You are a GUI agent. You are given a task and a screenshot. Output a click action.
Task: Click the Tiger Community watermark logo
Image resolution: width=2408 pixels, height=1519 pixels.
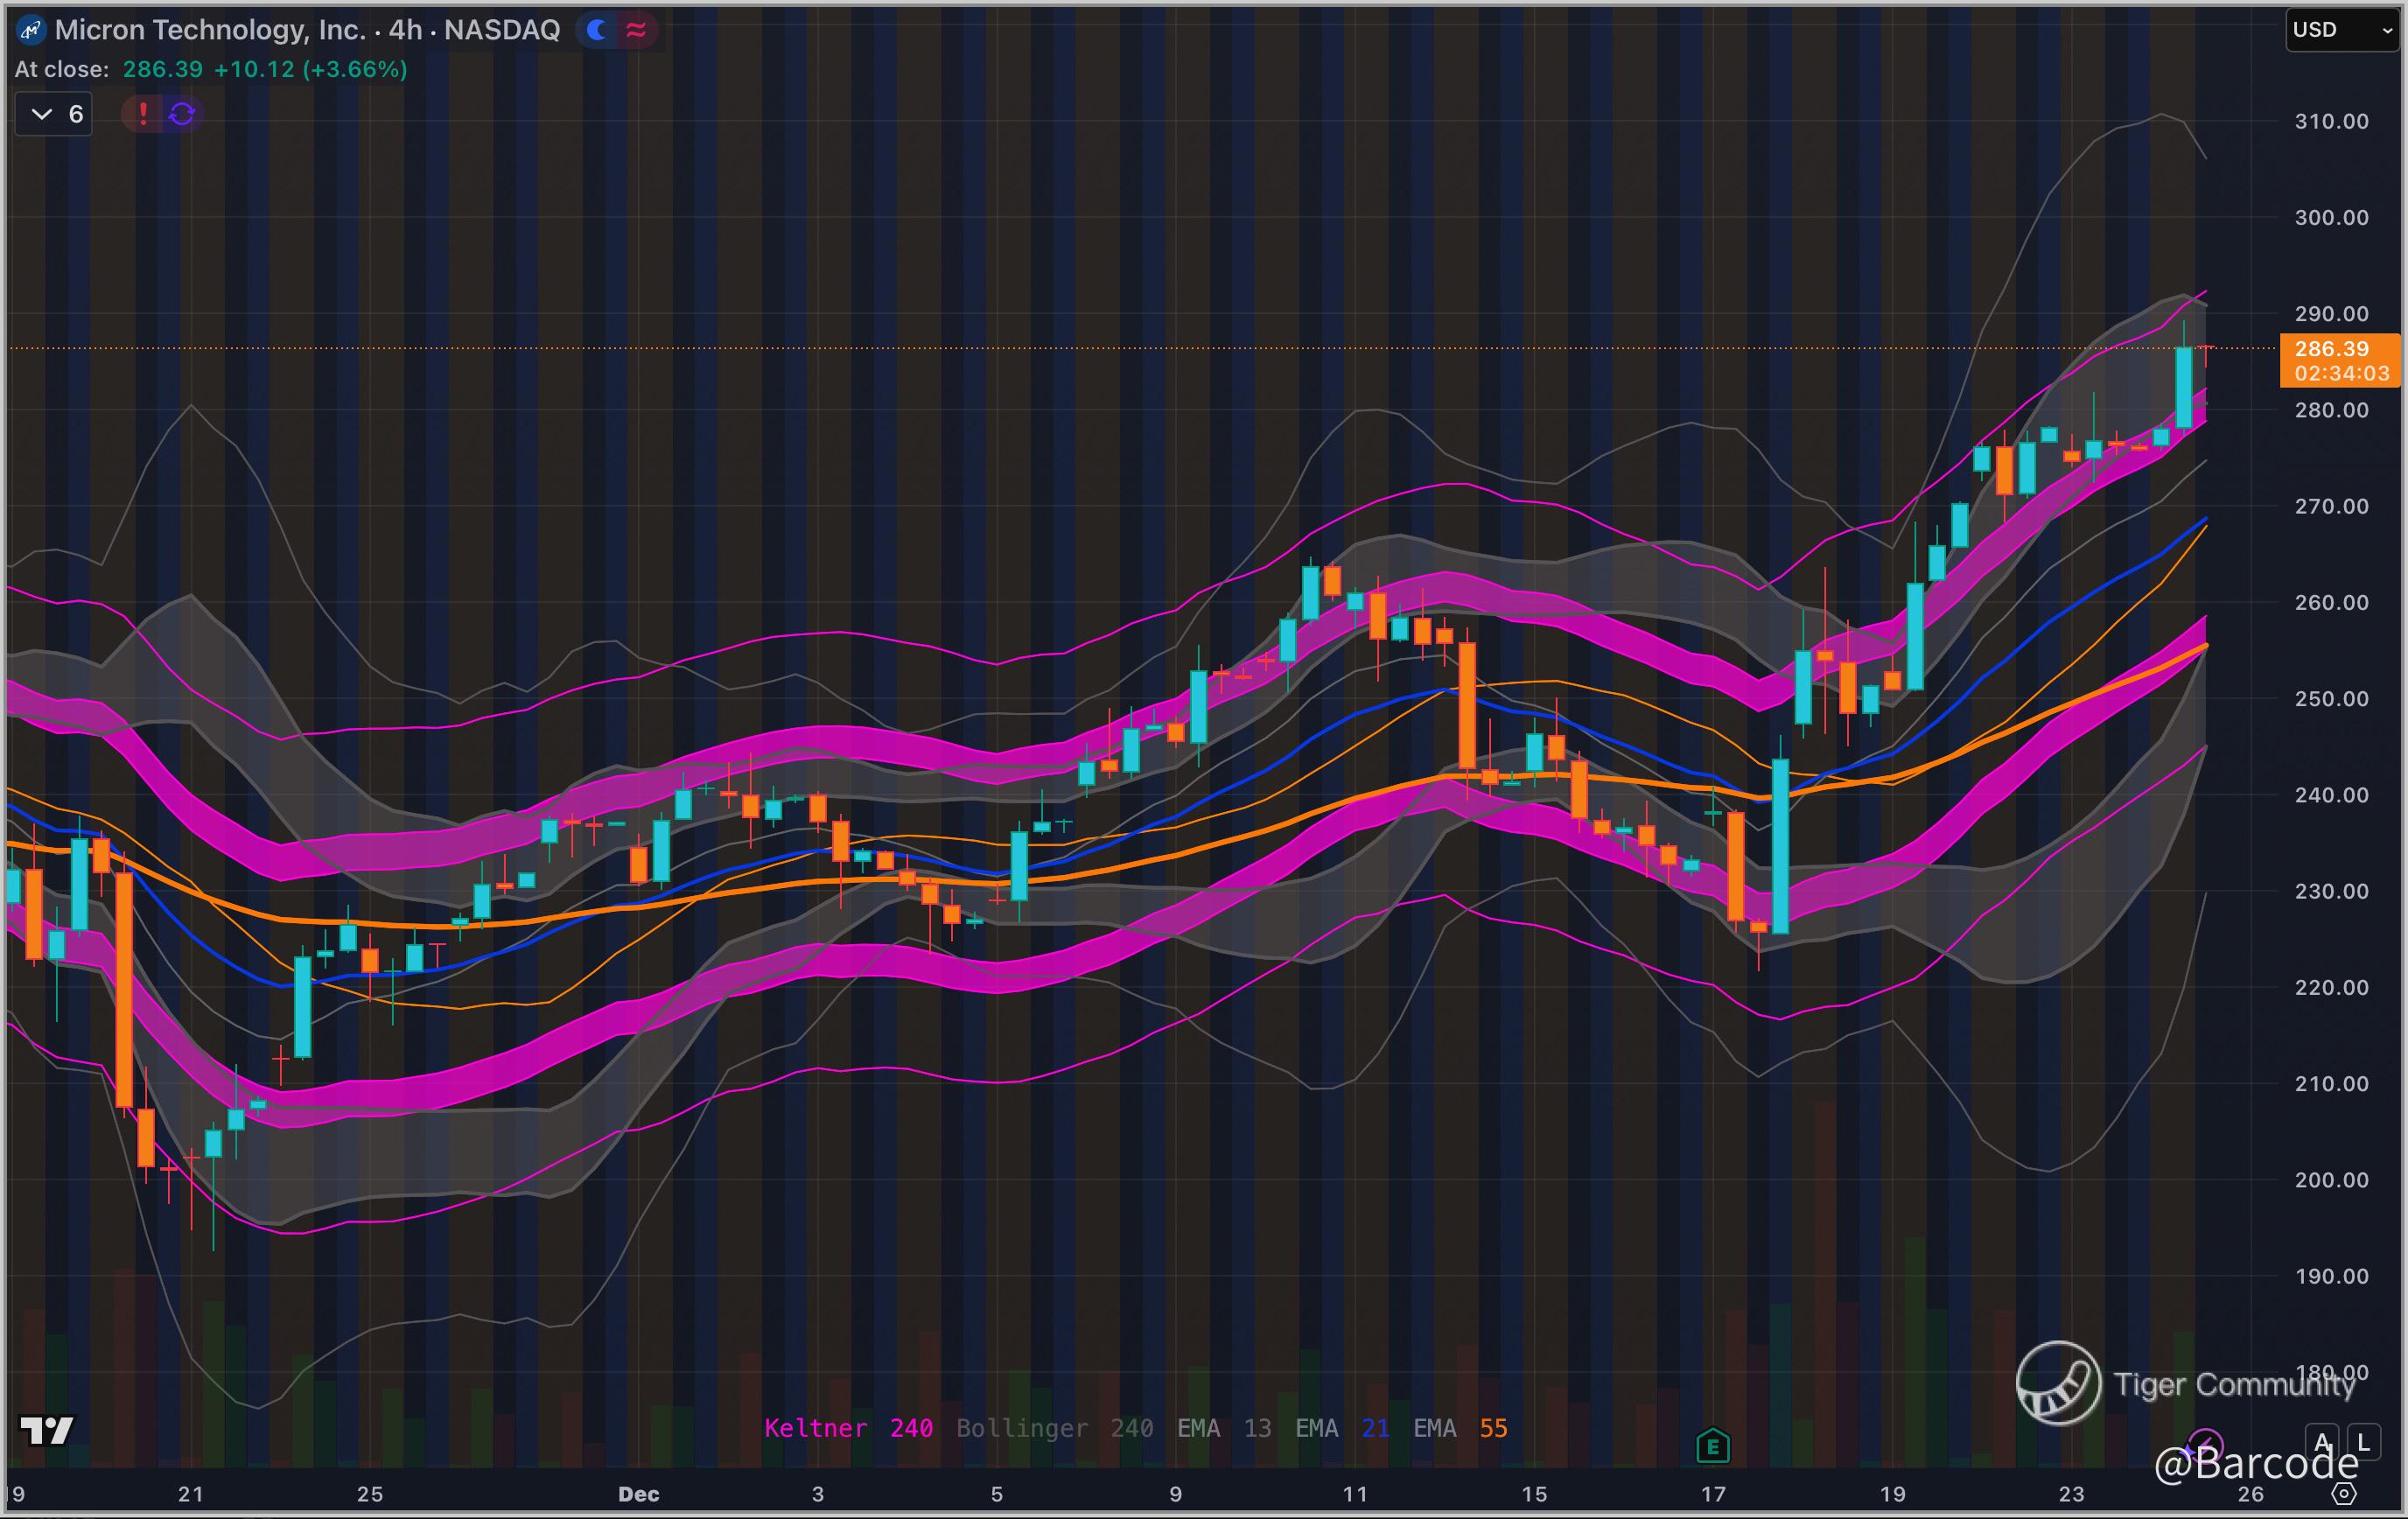click(2058, 1383)
